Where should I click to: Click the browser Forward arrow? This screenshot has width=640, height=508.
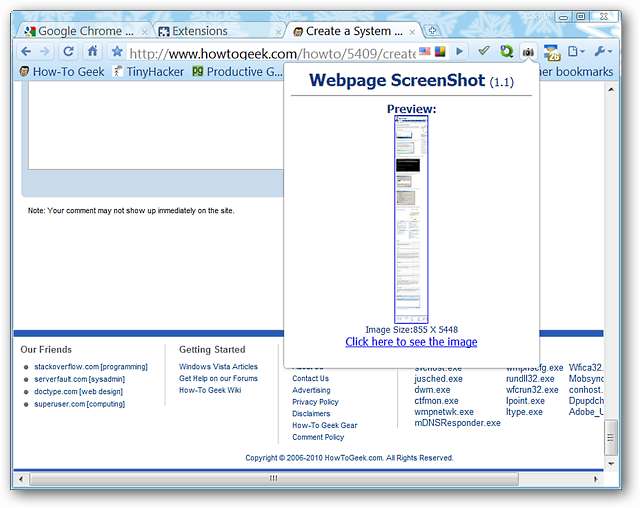tap(45, 51)
